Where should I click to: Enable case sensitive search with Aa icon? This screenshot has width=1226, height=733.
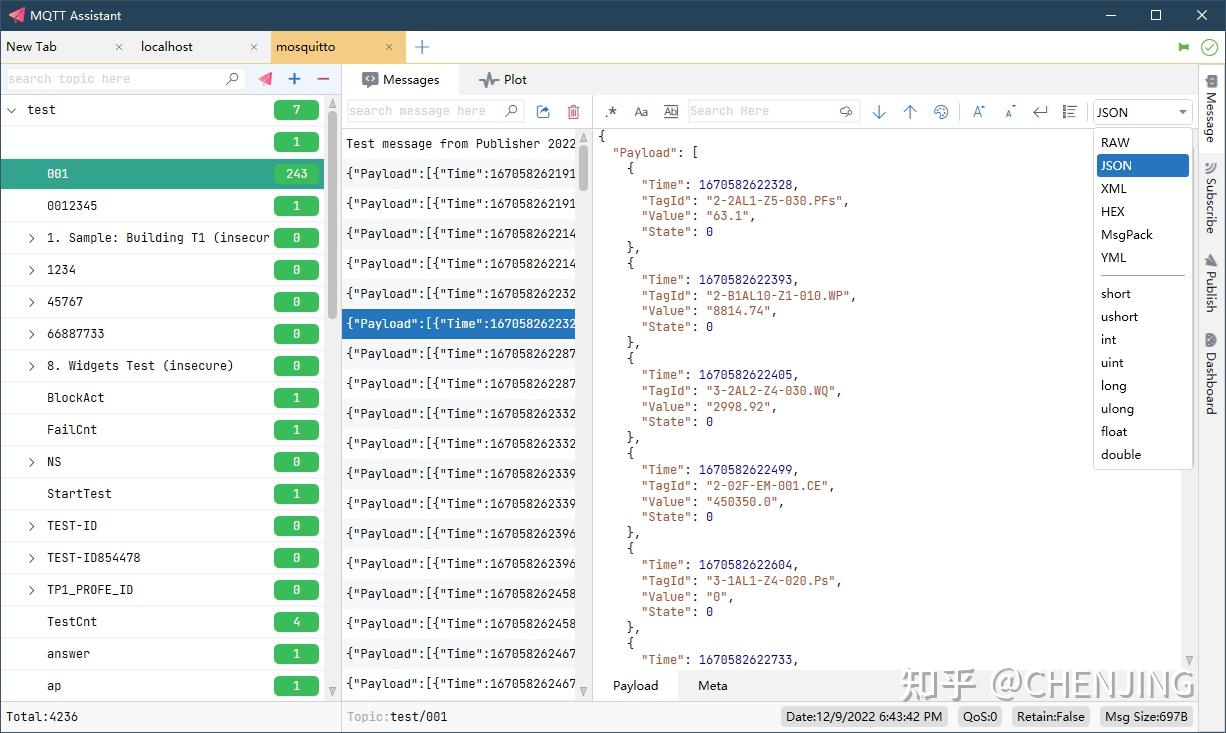tap(641, 112)
